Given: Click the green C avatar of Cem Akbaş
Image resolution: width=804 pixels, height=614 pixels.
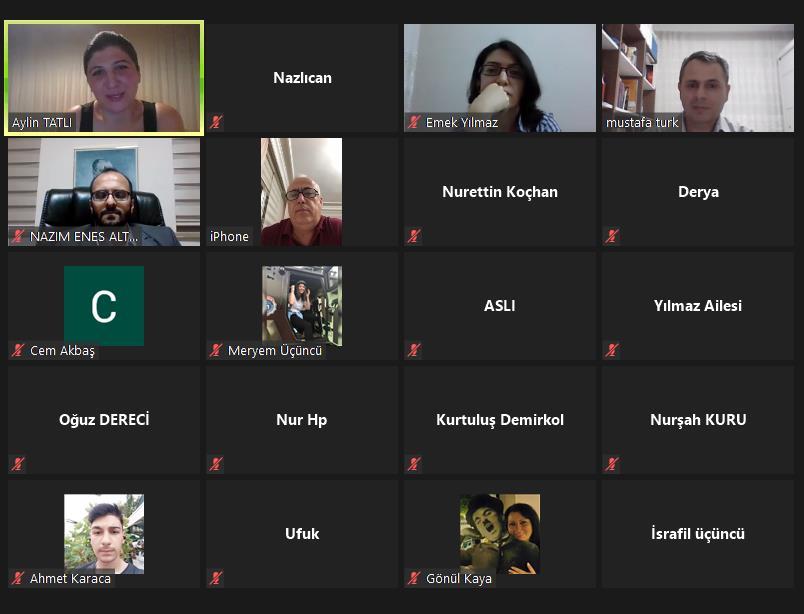Looking at the screenshot, I should coord(104,306).
